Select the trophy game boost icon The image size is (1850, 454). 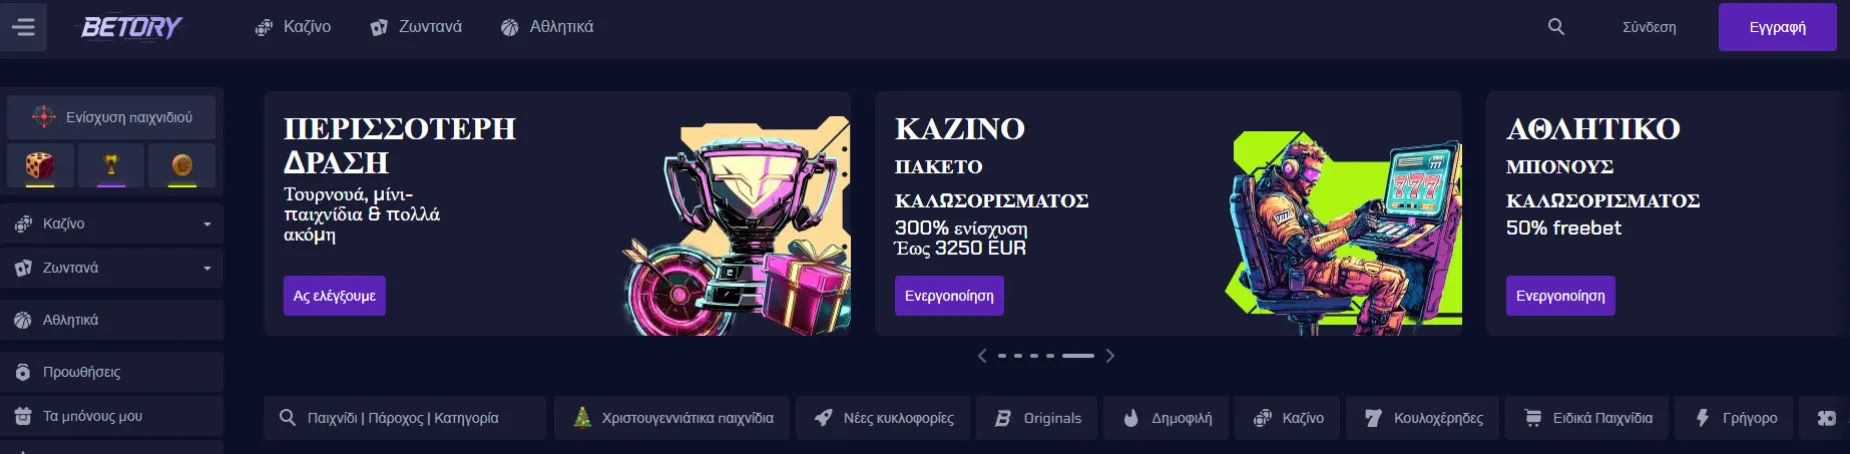(x=111, y=166)
